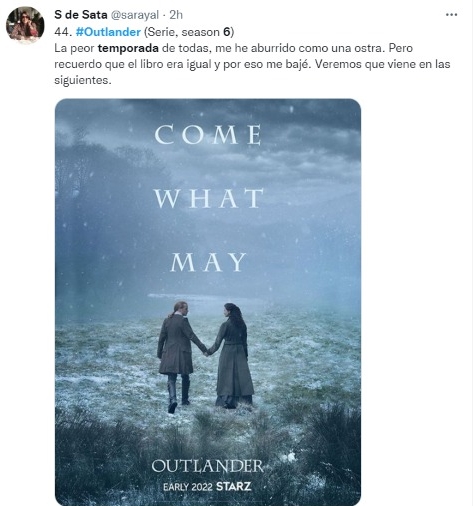Click the woman in the long coat
This screenshot has height=506, width=474.
click(233, 356)
